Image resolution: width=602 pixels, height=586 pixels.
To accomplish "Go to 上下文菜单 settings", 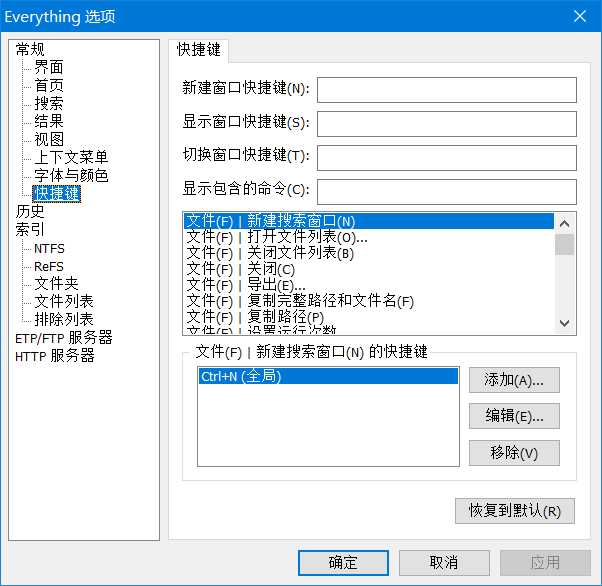I will pyautogui.click(x=71, y=157).
